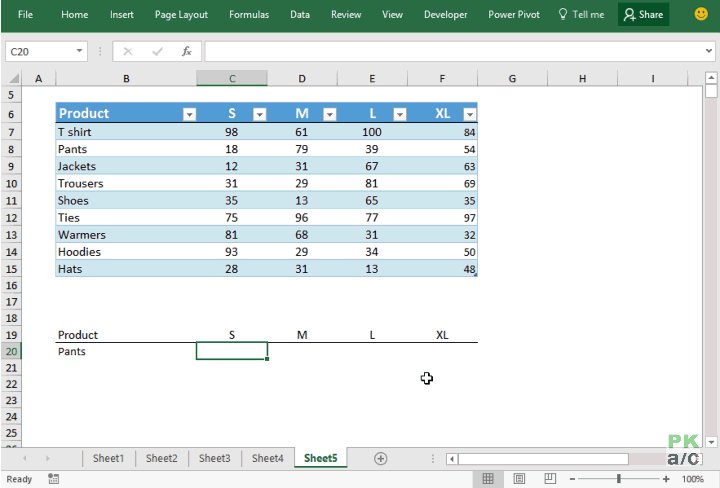
Task: Click the vertical scrollbar thumb
Action: tap(711, 90)
